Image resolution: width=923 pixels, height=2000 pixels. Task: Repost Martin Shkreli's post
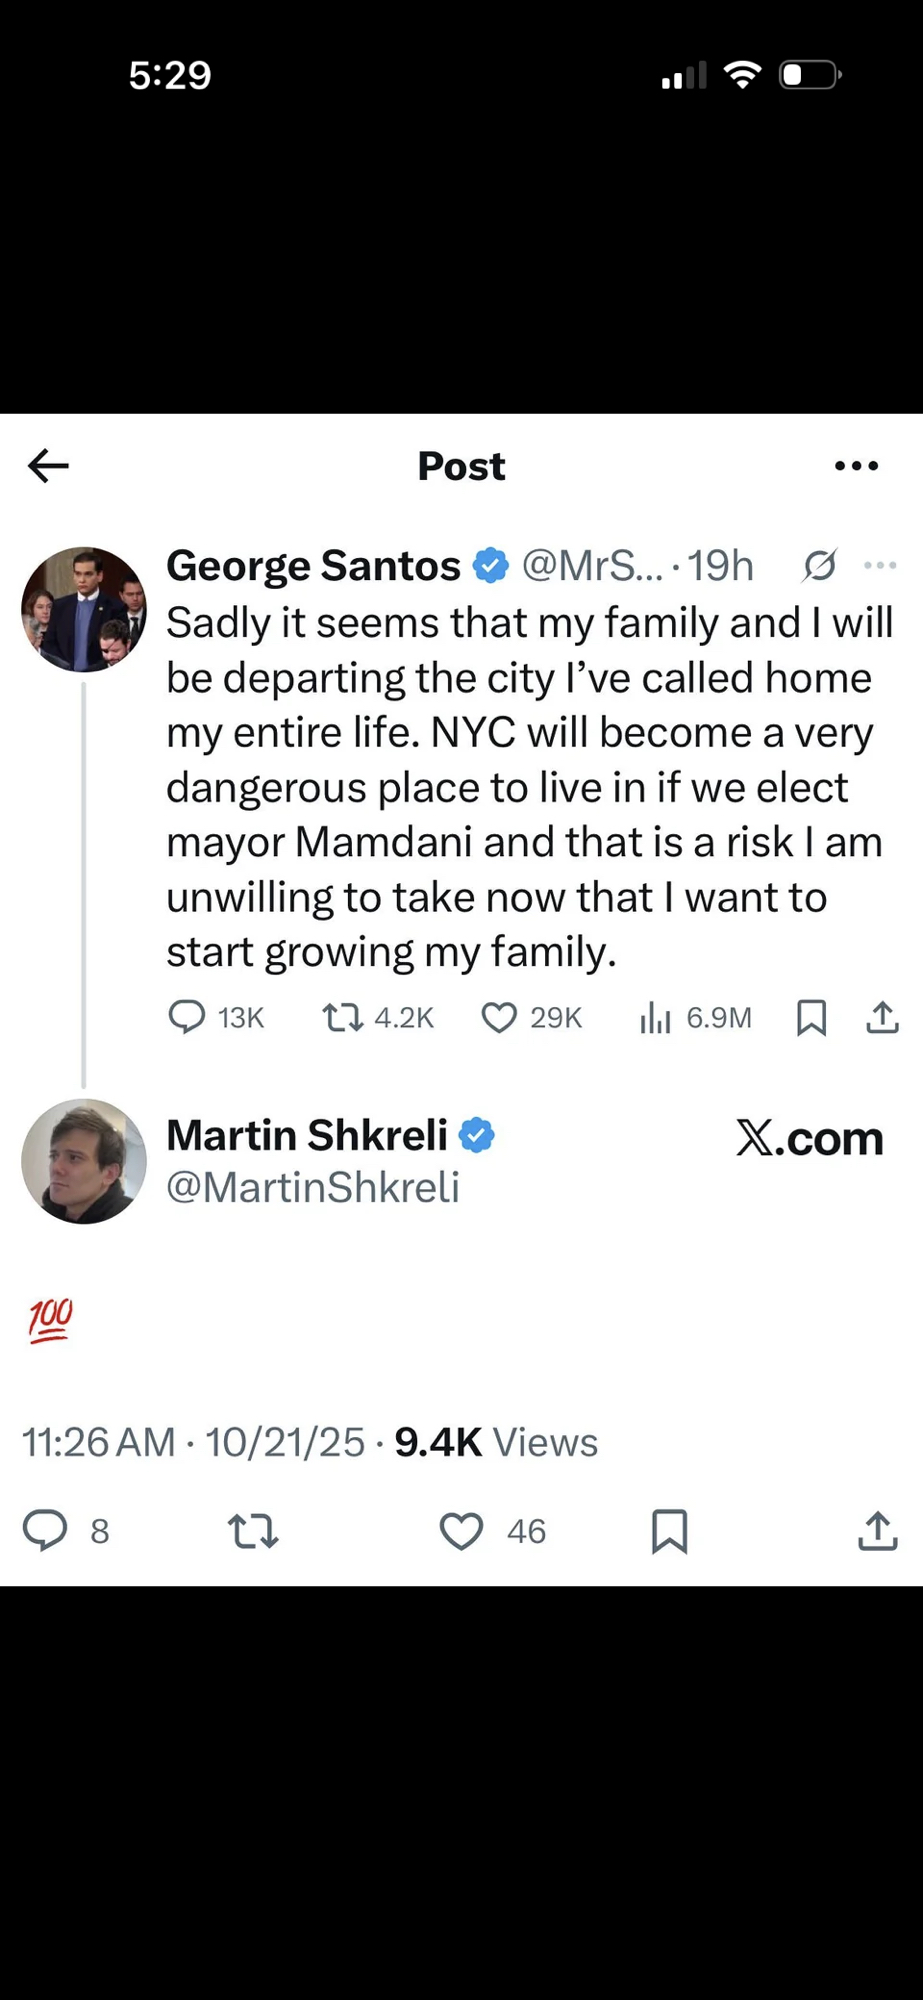[x=253, y=1531]
